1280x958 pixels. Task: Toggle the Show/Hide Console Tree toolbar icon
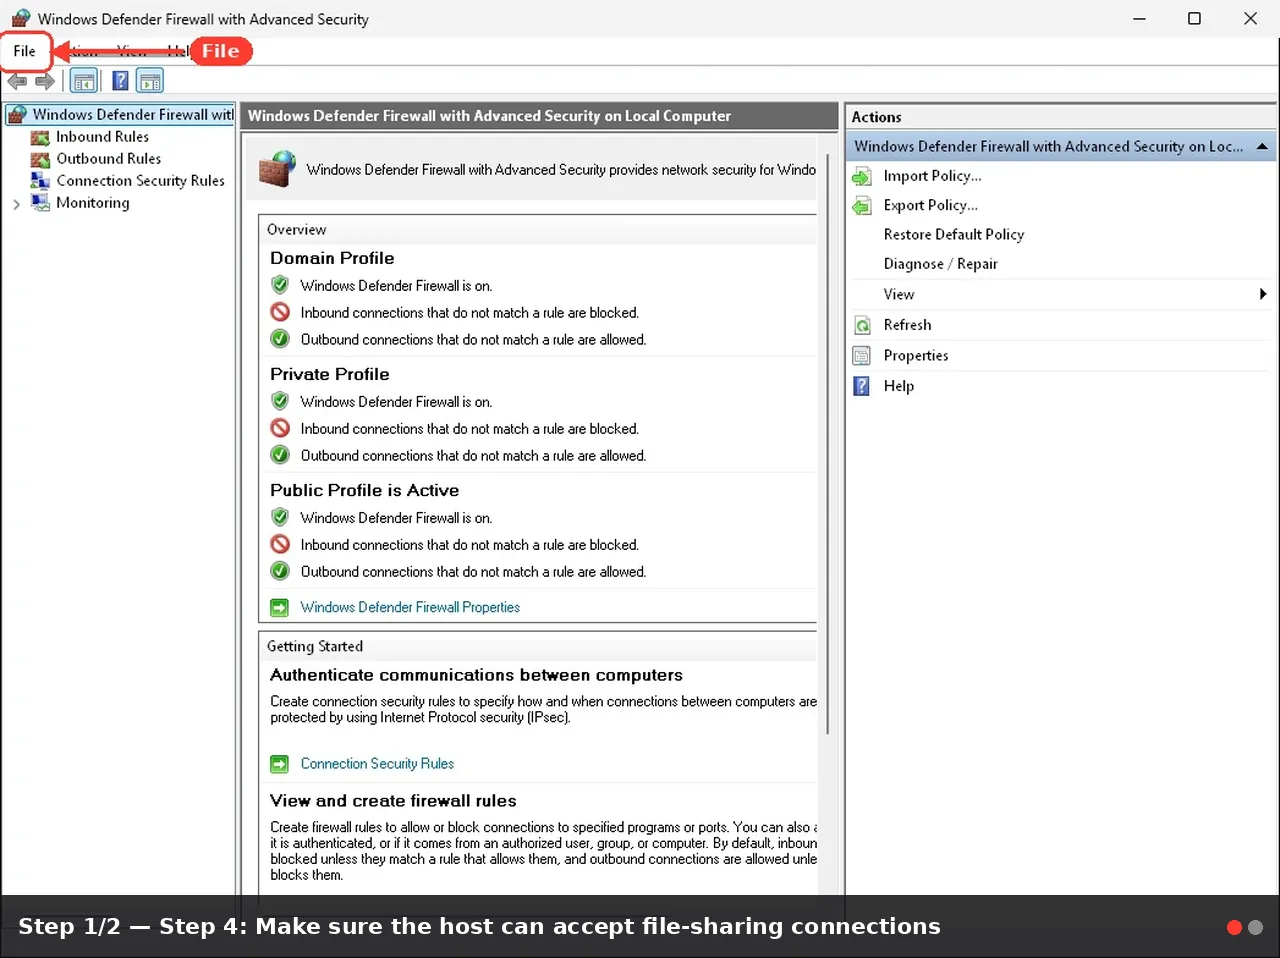[84, 81]
